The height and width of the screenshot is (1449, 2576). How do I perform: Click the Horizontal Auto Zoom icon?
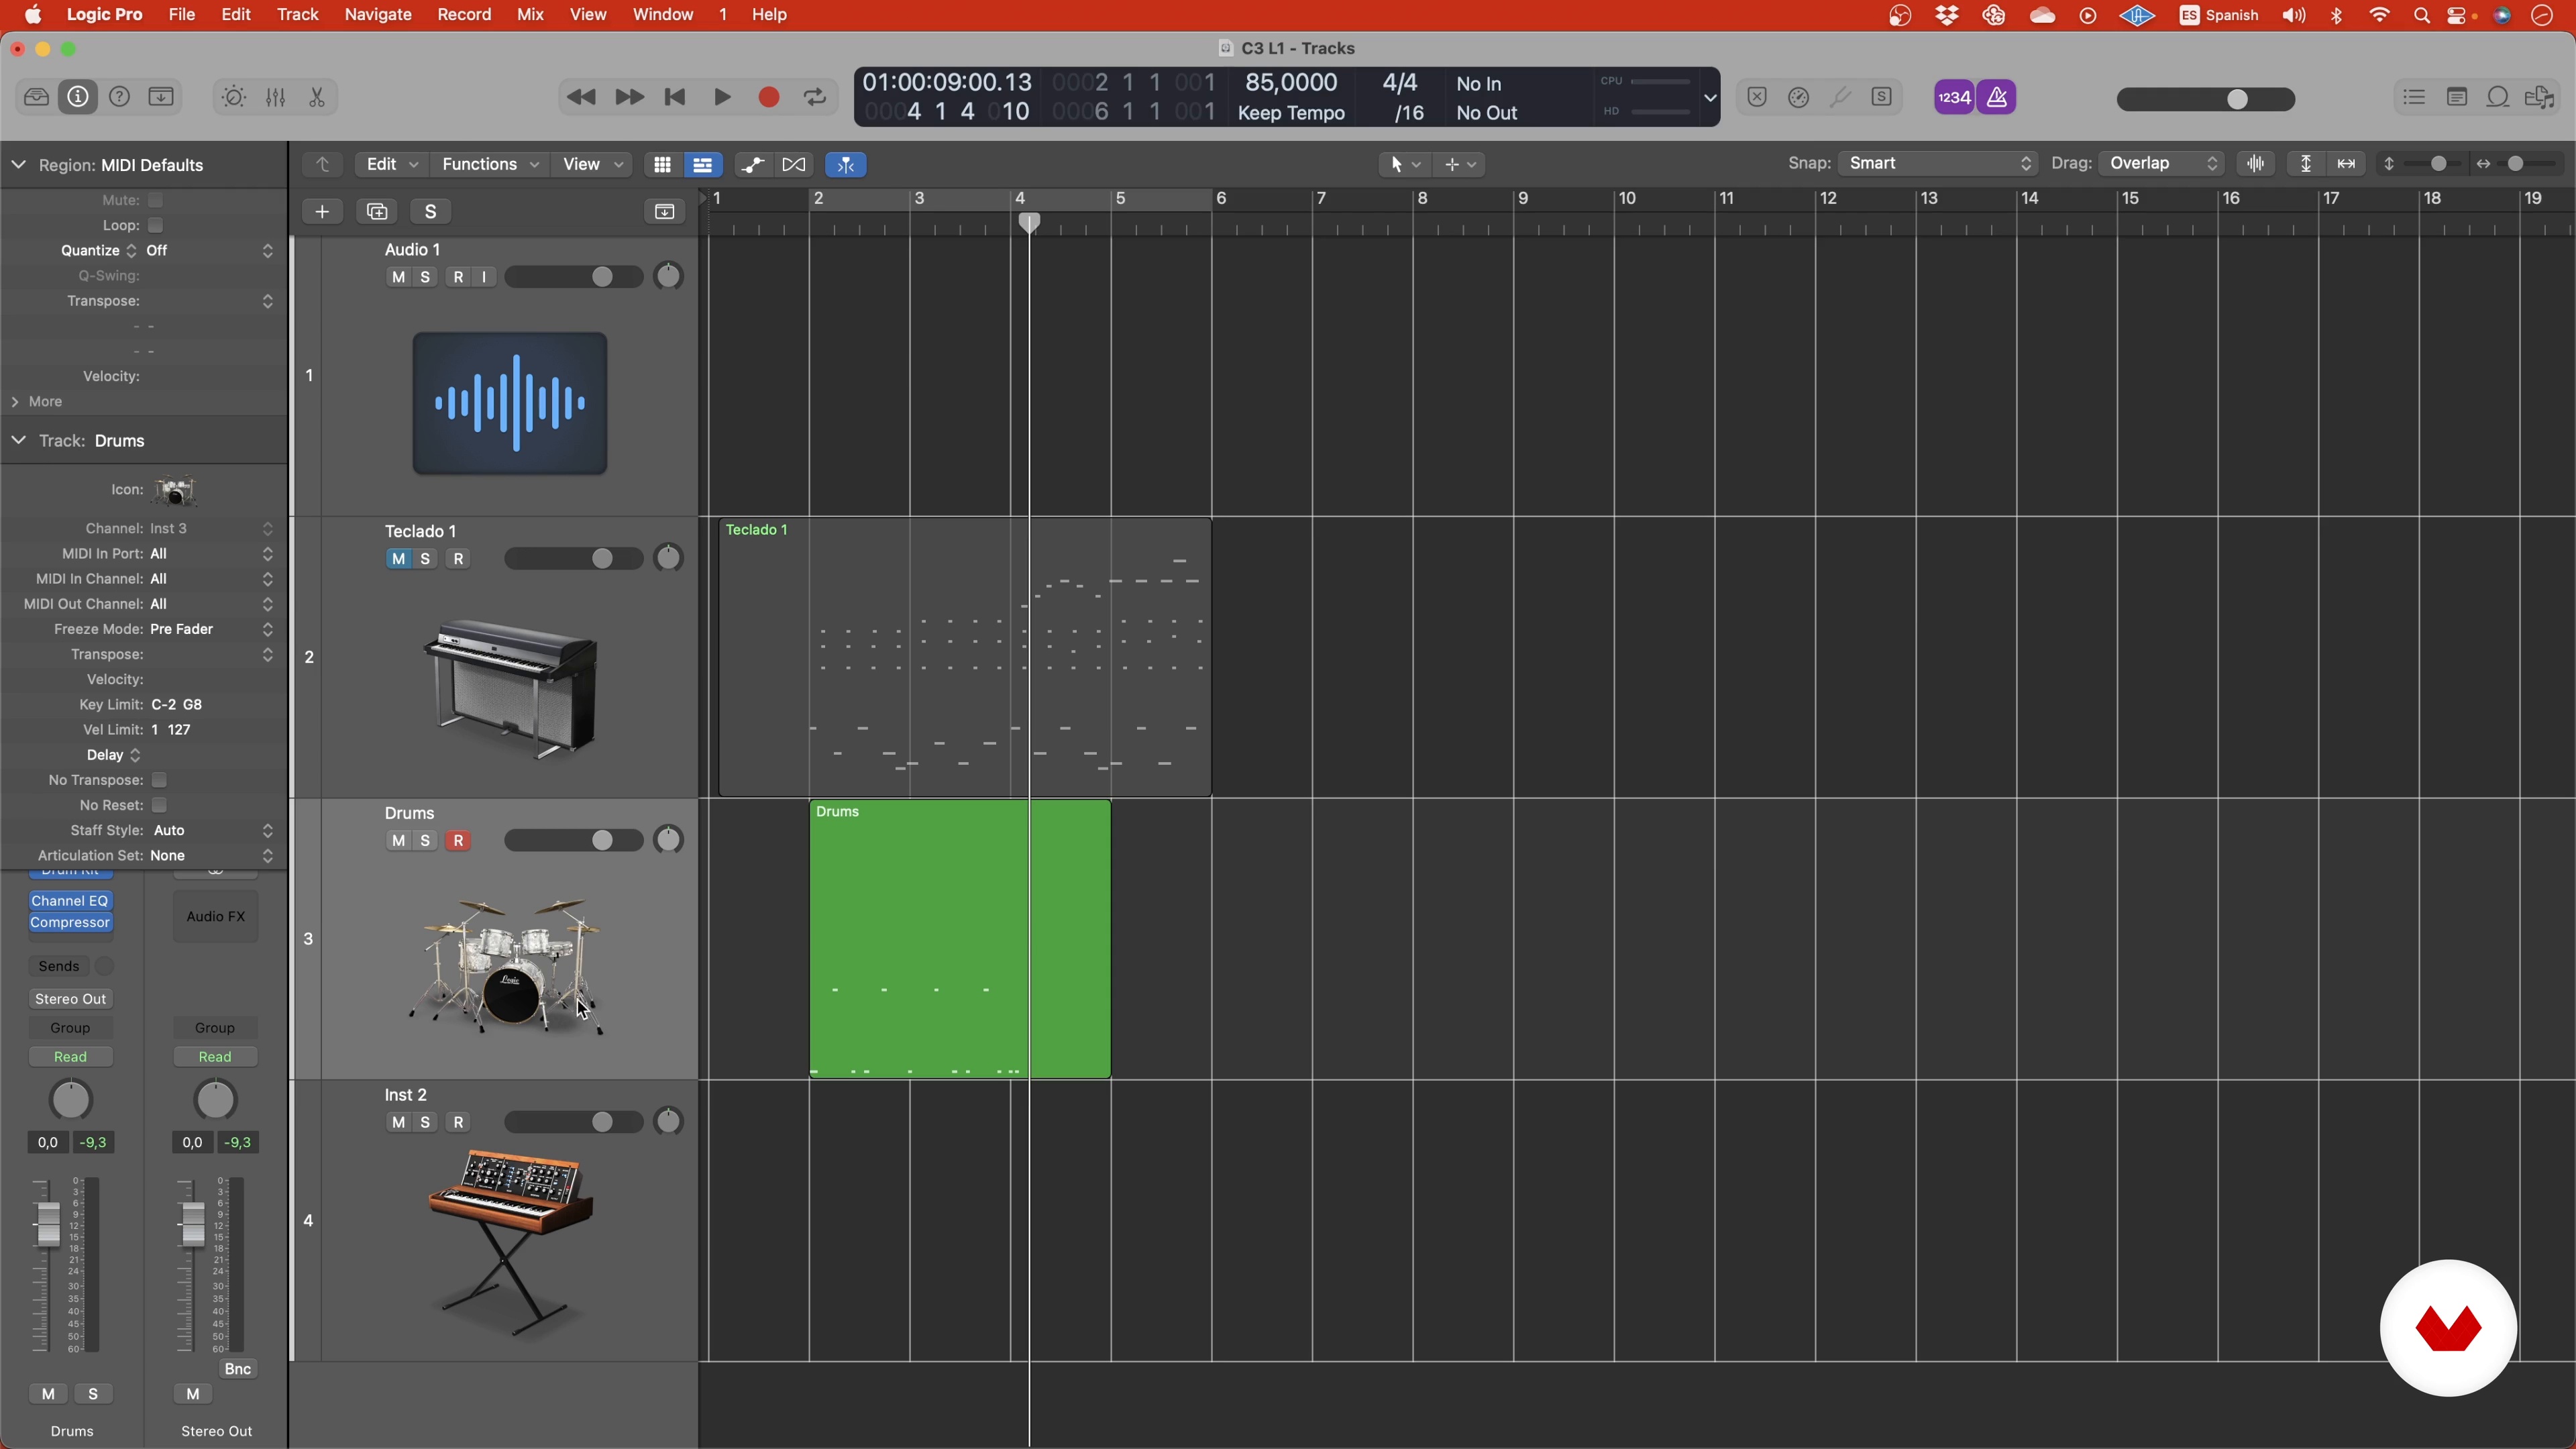click(2346, 164)
